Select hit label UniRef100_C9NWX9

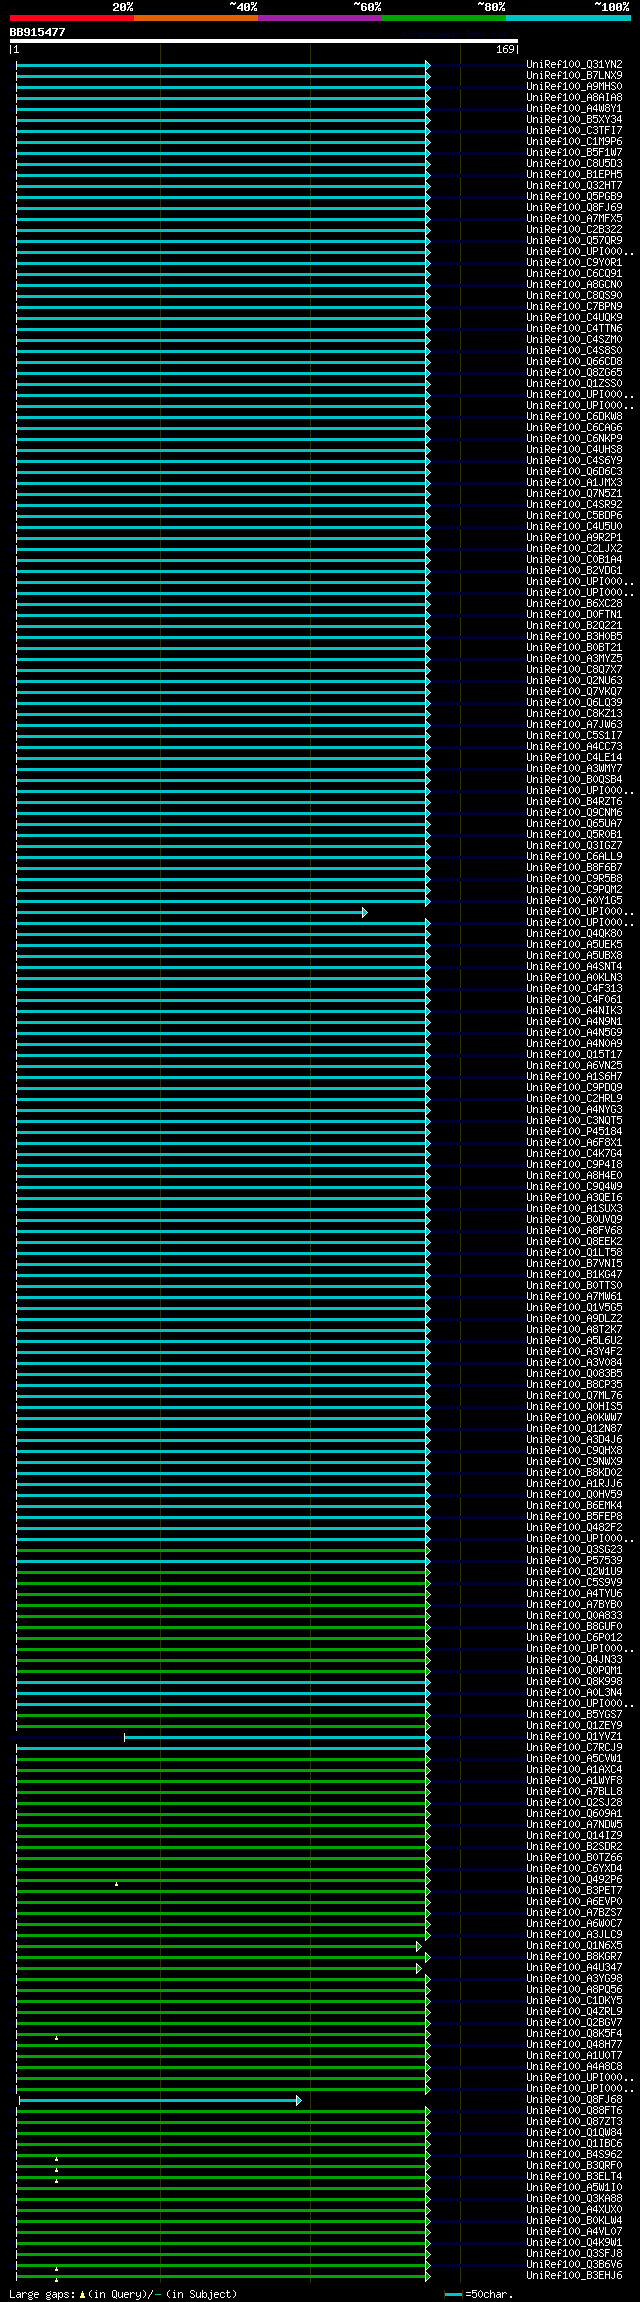pyautogui.click(x=574, y=1462)
